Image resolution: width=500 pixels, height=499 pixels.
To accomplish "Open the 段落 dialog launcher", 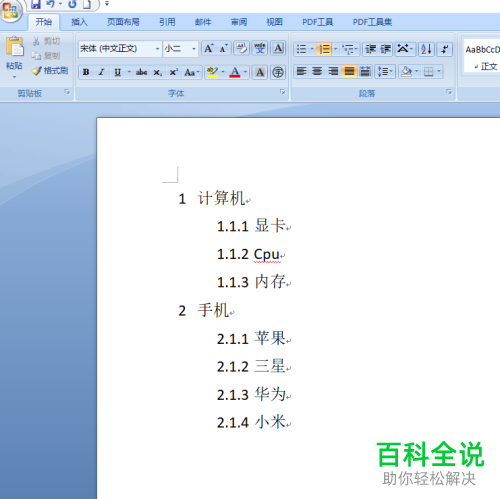I will [449, 92].
